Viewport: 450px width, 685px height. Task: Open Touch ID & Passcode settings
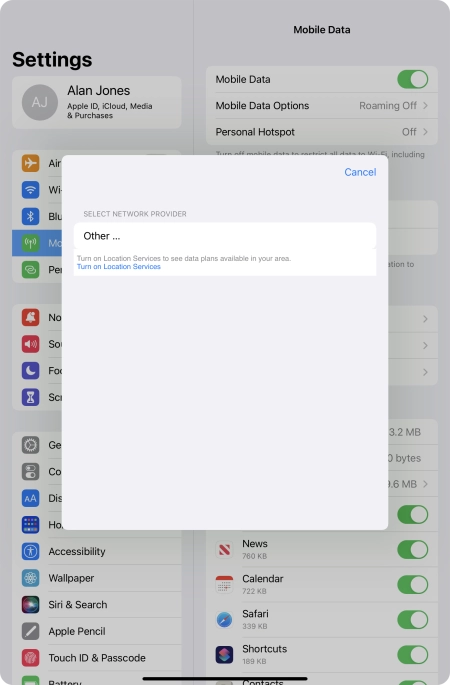(x=97, y=657)
